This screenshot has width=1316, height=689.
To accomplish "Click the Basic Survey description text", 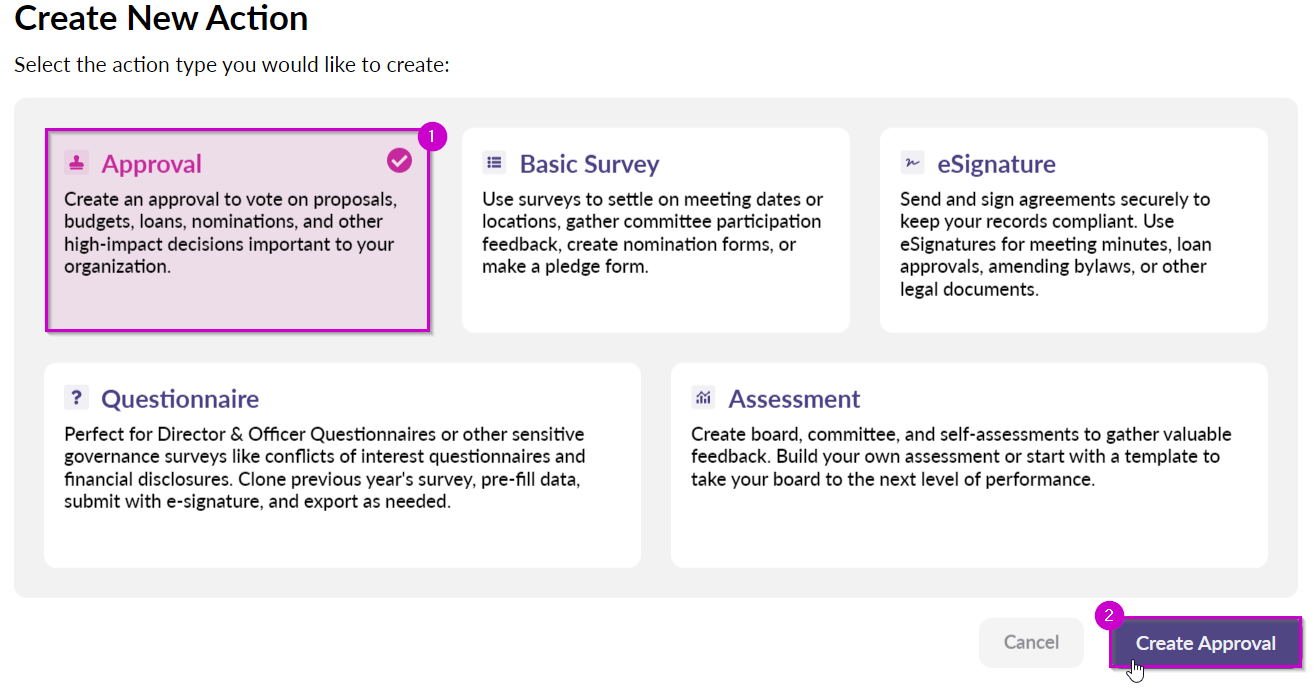I will coord(652,233).
